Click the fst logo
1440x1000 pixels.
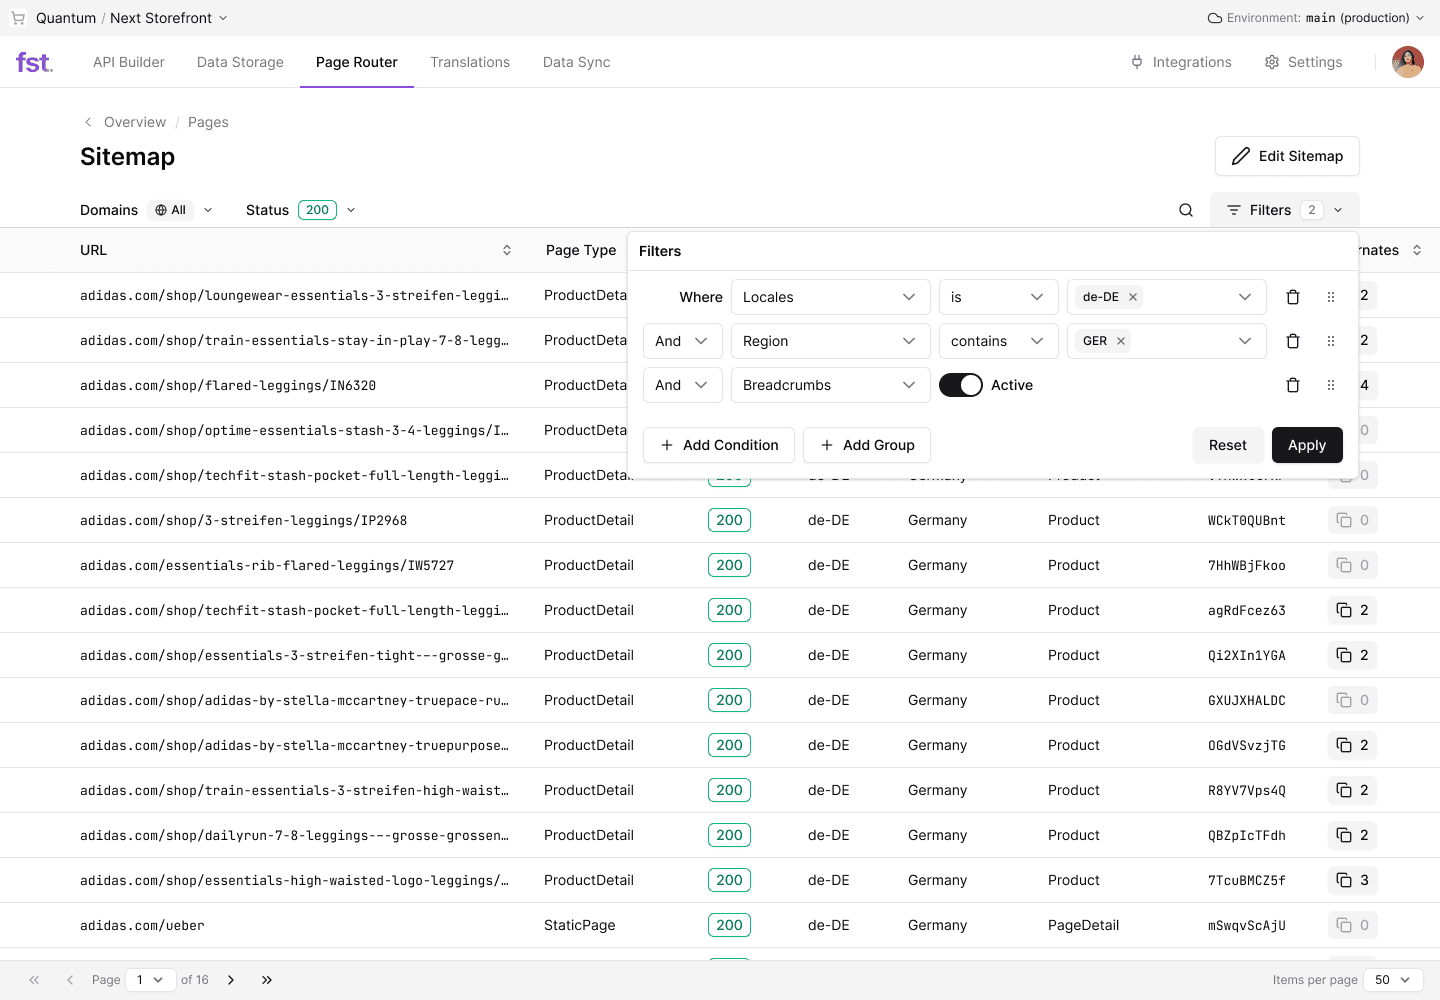point(34,62)
